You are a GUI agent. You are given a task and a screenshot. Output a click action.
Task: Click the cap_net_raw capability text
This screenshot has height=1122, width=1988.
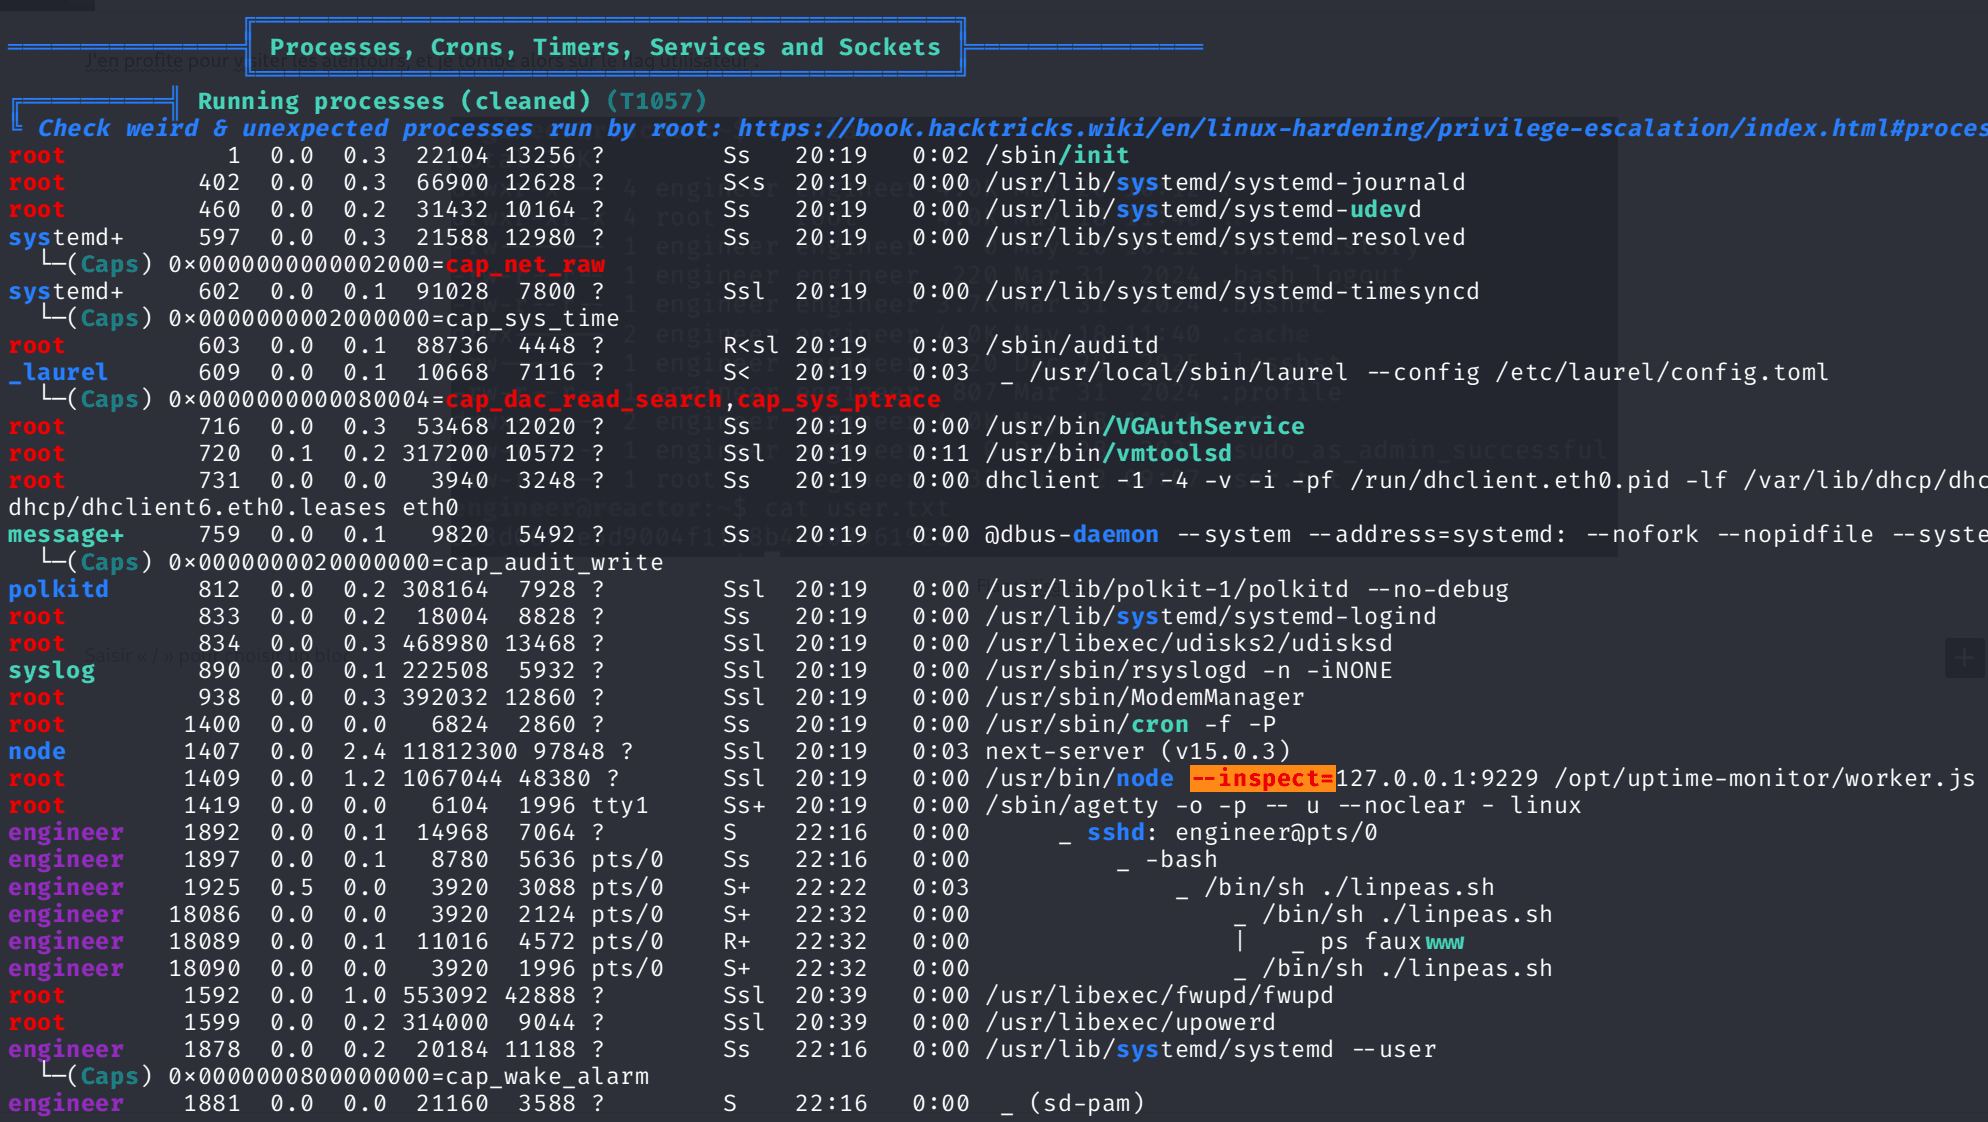(x=525, y=264)
